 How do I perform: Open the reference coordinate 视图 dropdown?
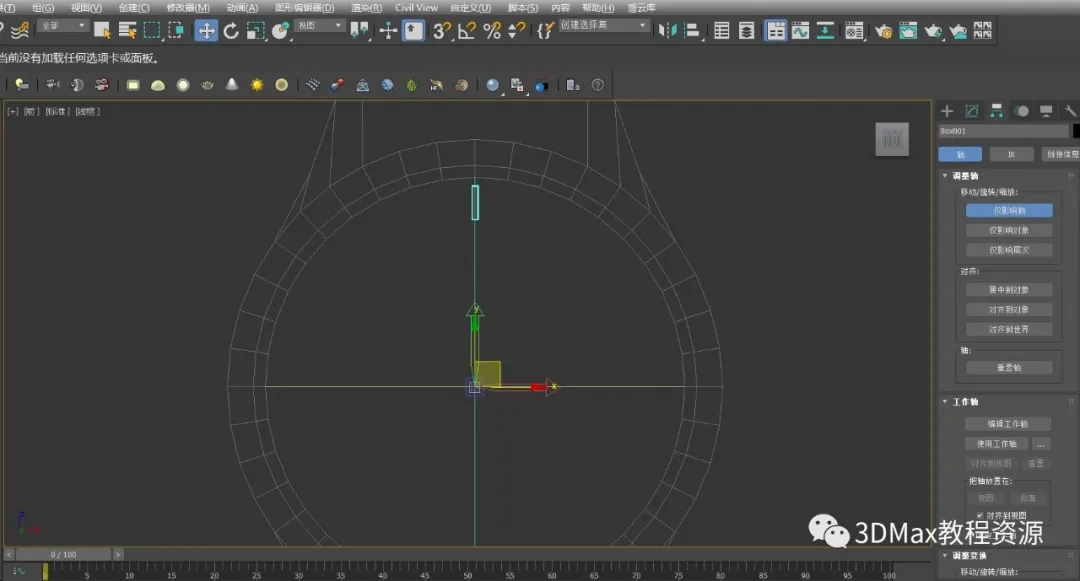(x=320, y=25)
